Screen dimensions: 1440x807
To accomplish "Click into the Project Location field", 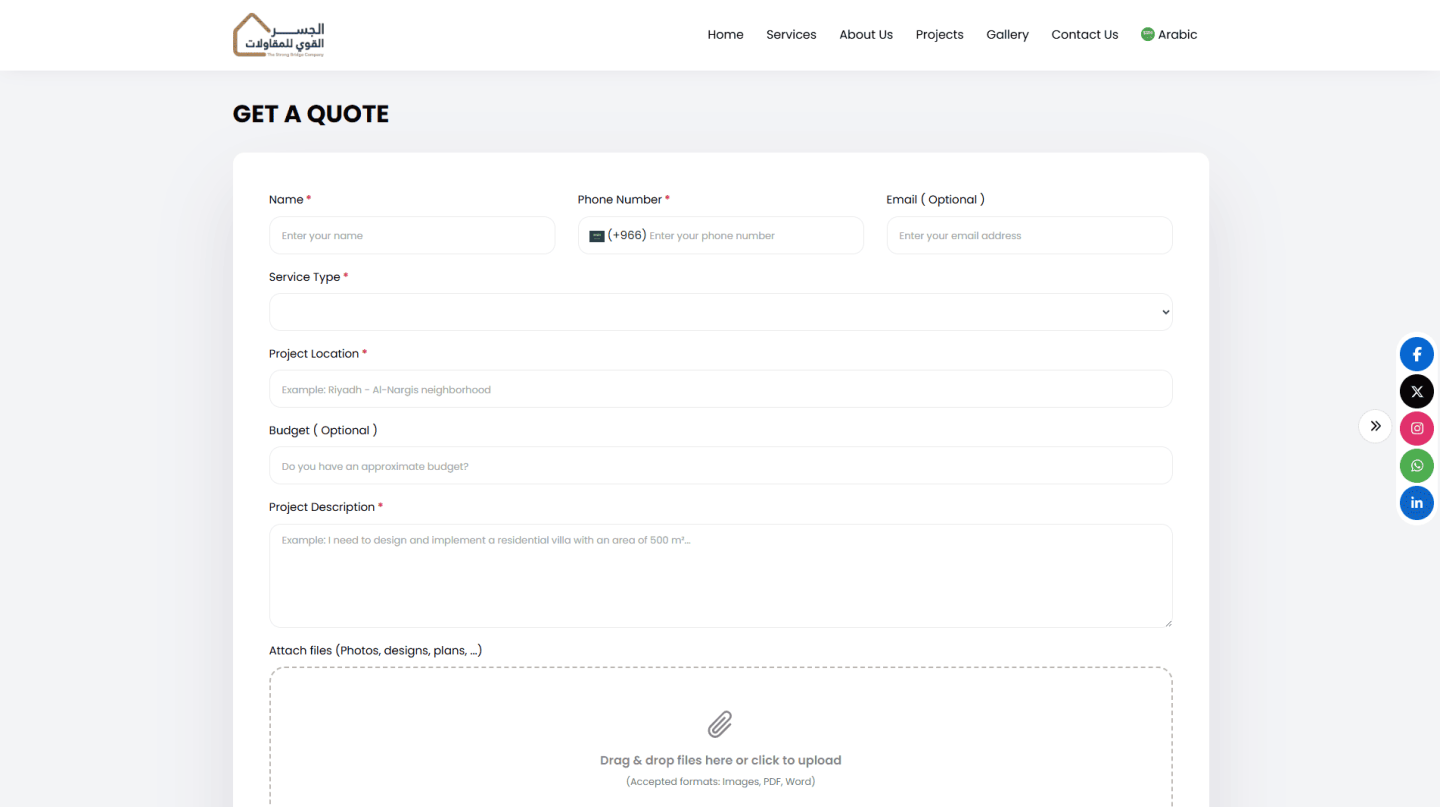I will click(x=720, y=389).
